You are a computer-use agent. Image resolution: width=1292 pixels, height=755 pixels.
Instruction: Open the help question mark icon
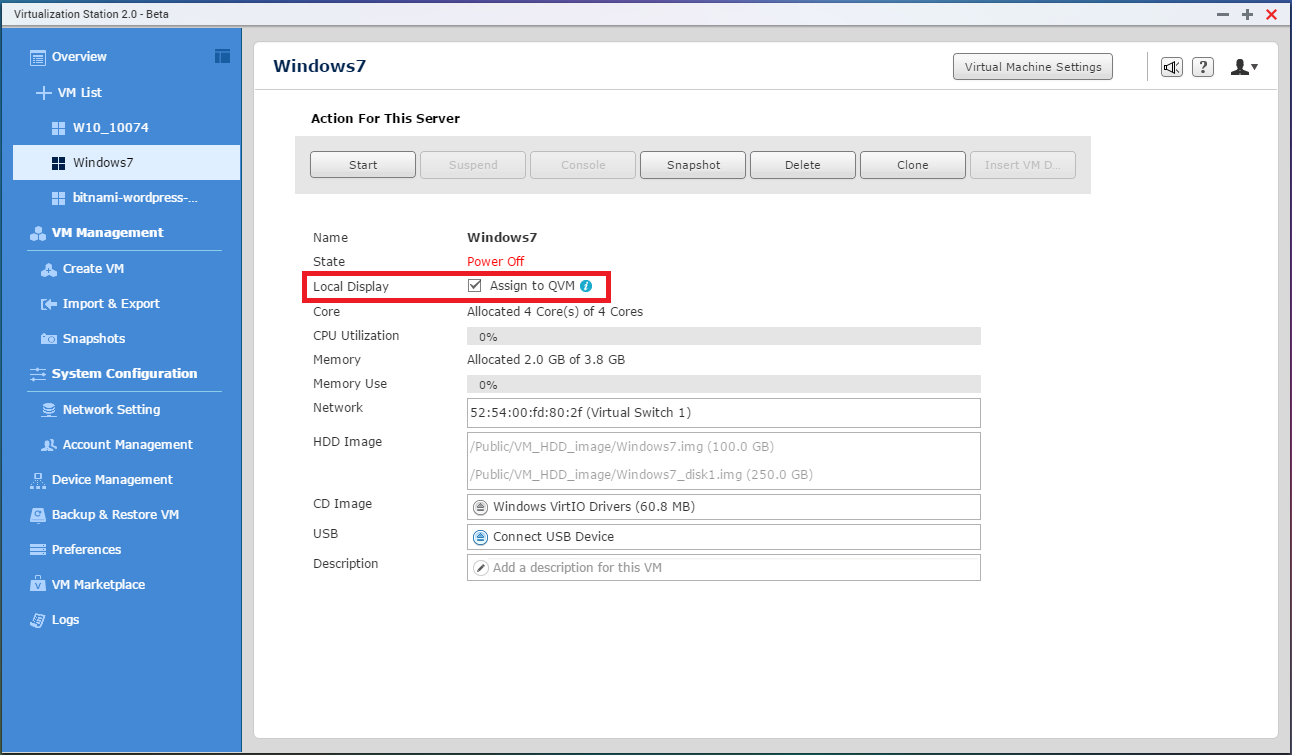pyautogui.click(x=1203, y=67)
